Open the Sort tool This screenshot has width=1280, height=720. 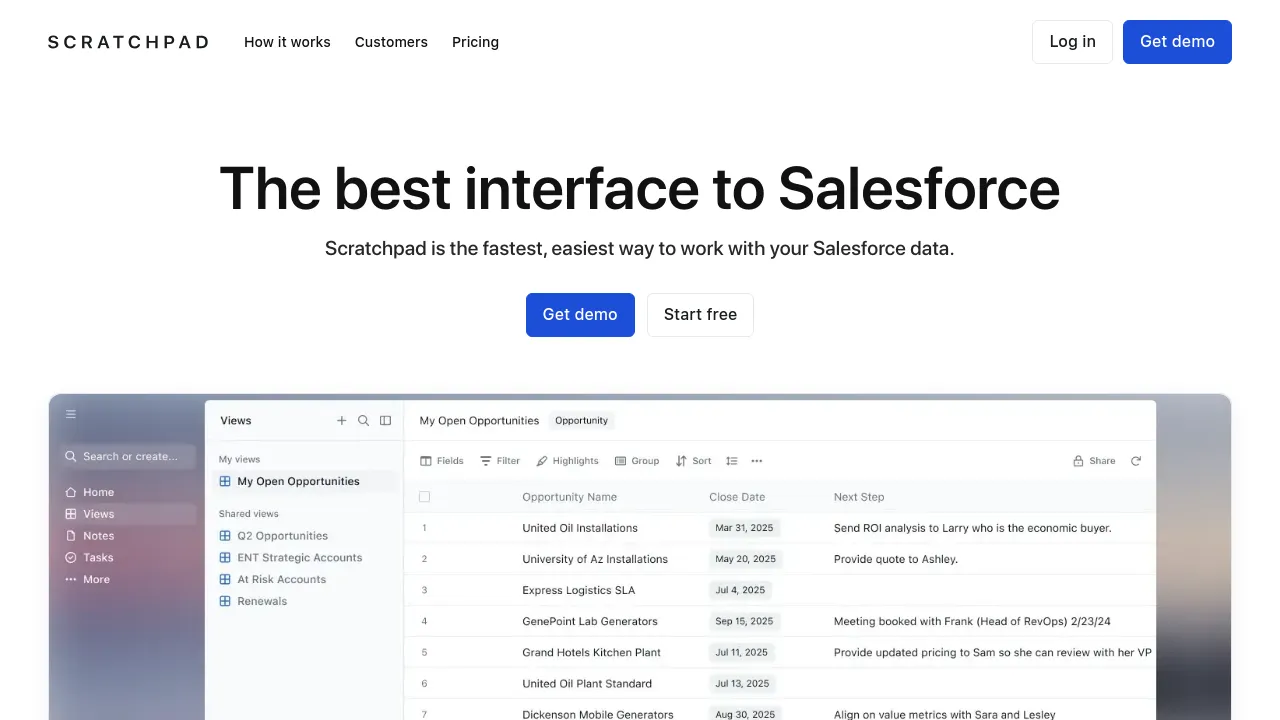pos(693,461)
